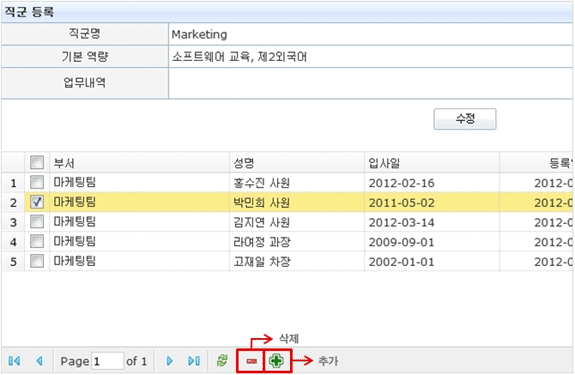This screenshot has width=575, height=375.
Task: Go to the next page
Action: point(169,361)
